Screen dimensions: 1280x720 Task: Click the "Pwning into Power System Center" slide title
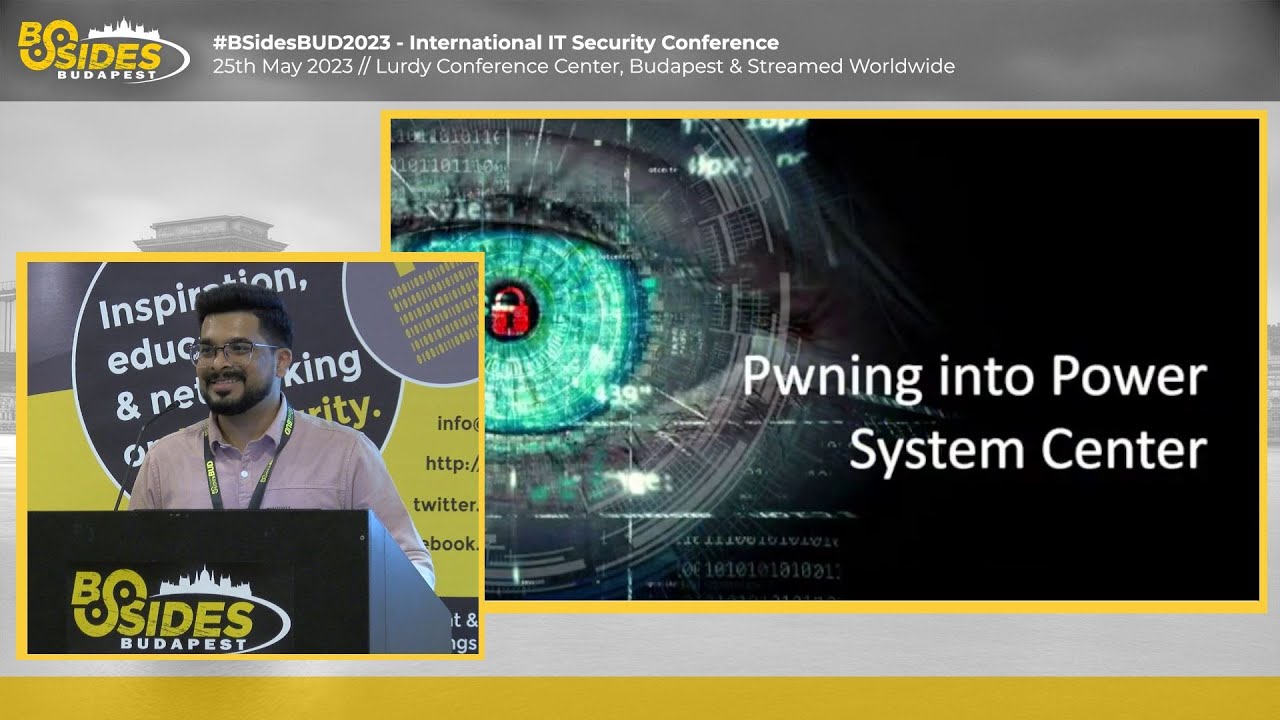(x=974, y=414)
